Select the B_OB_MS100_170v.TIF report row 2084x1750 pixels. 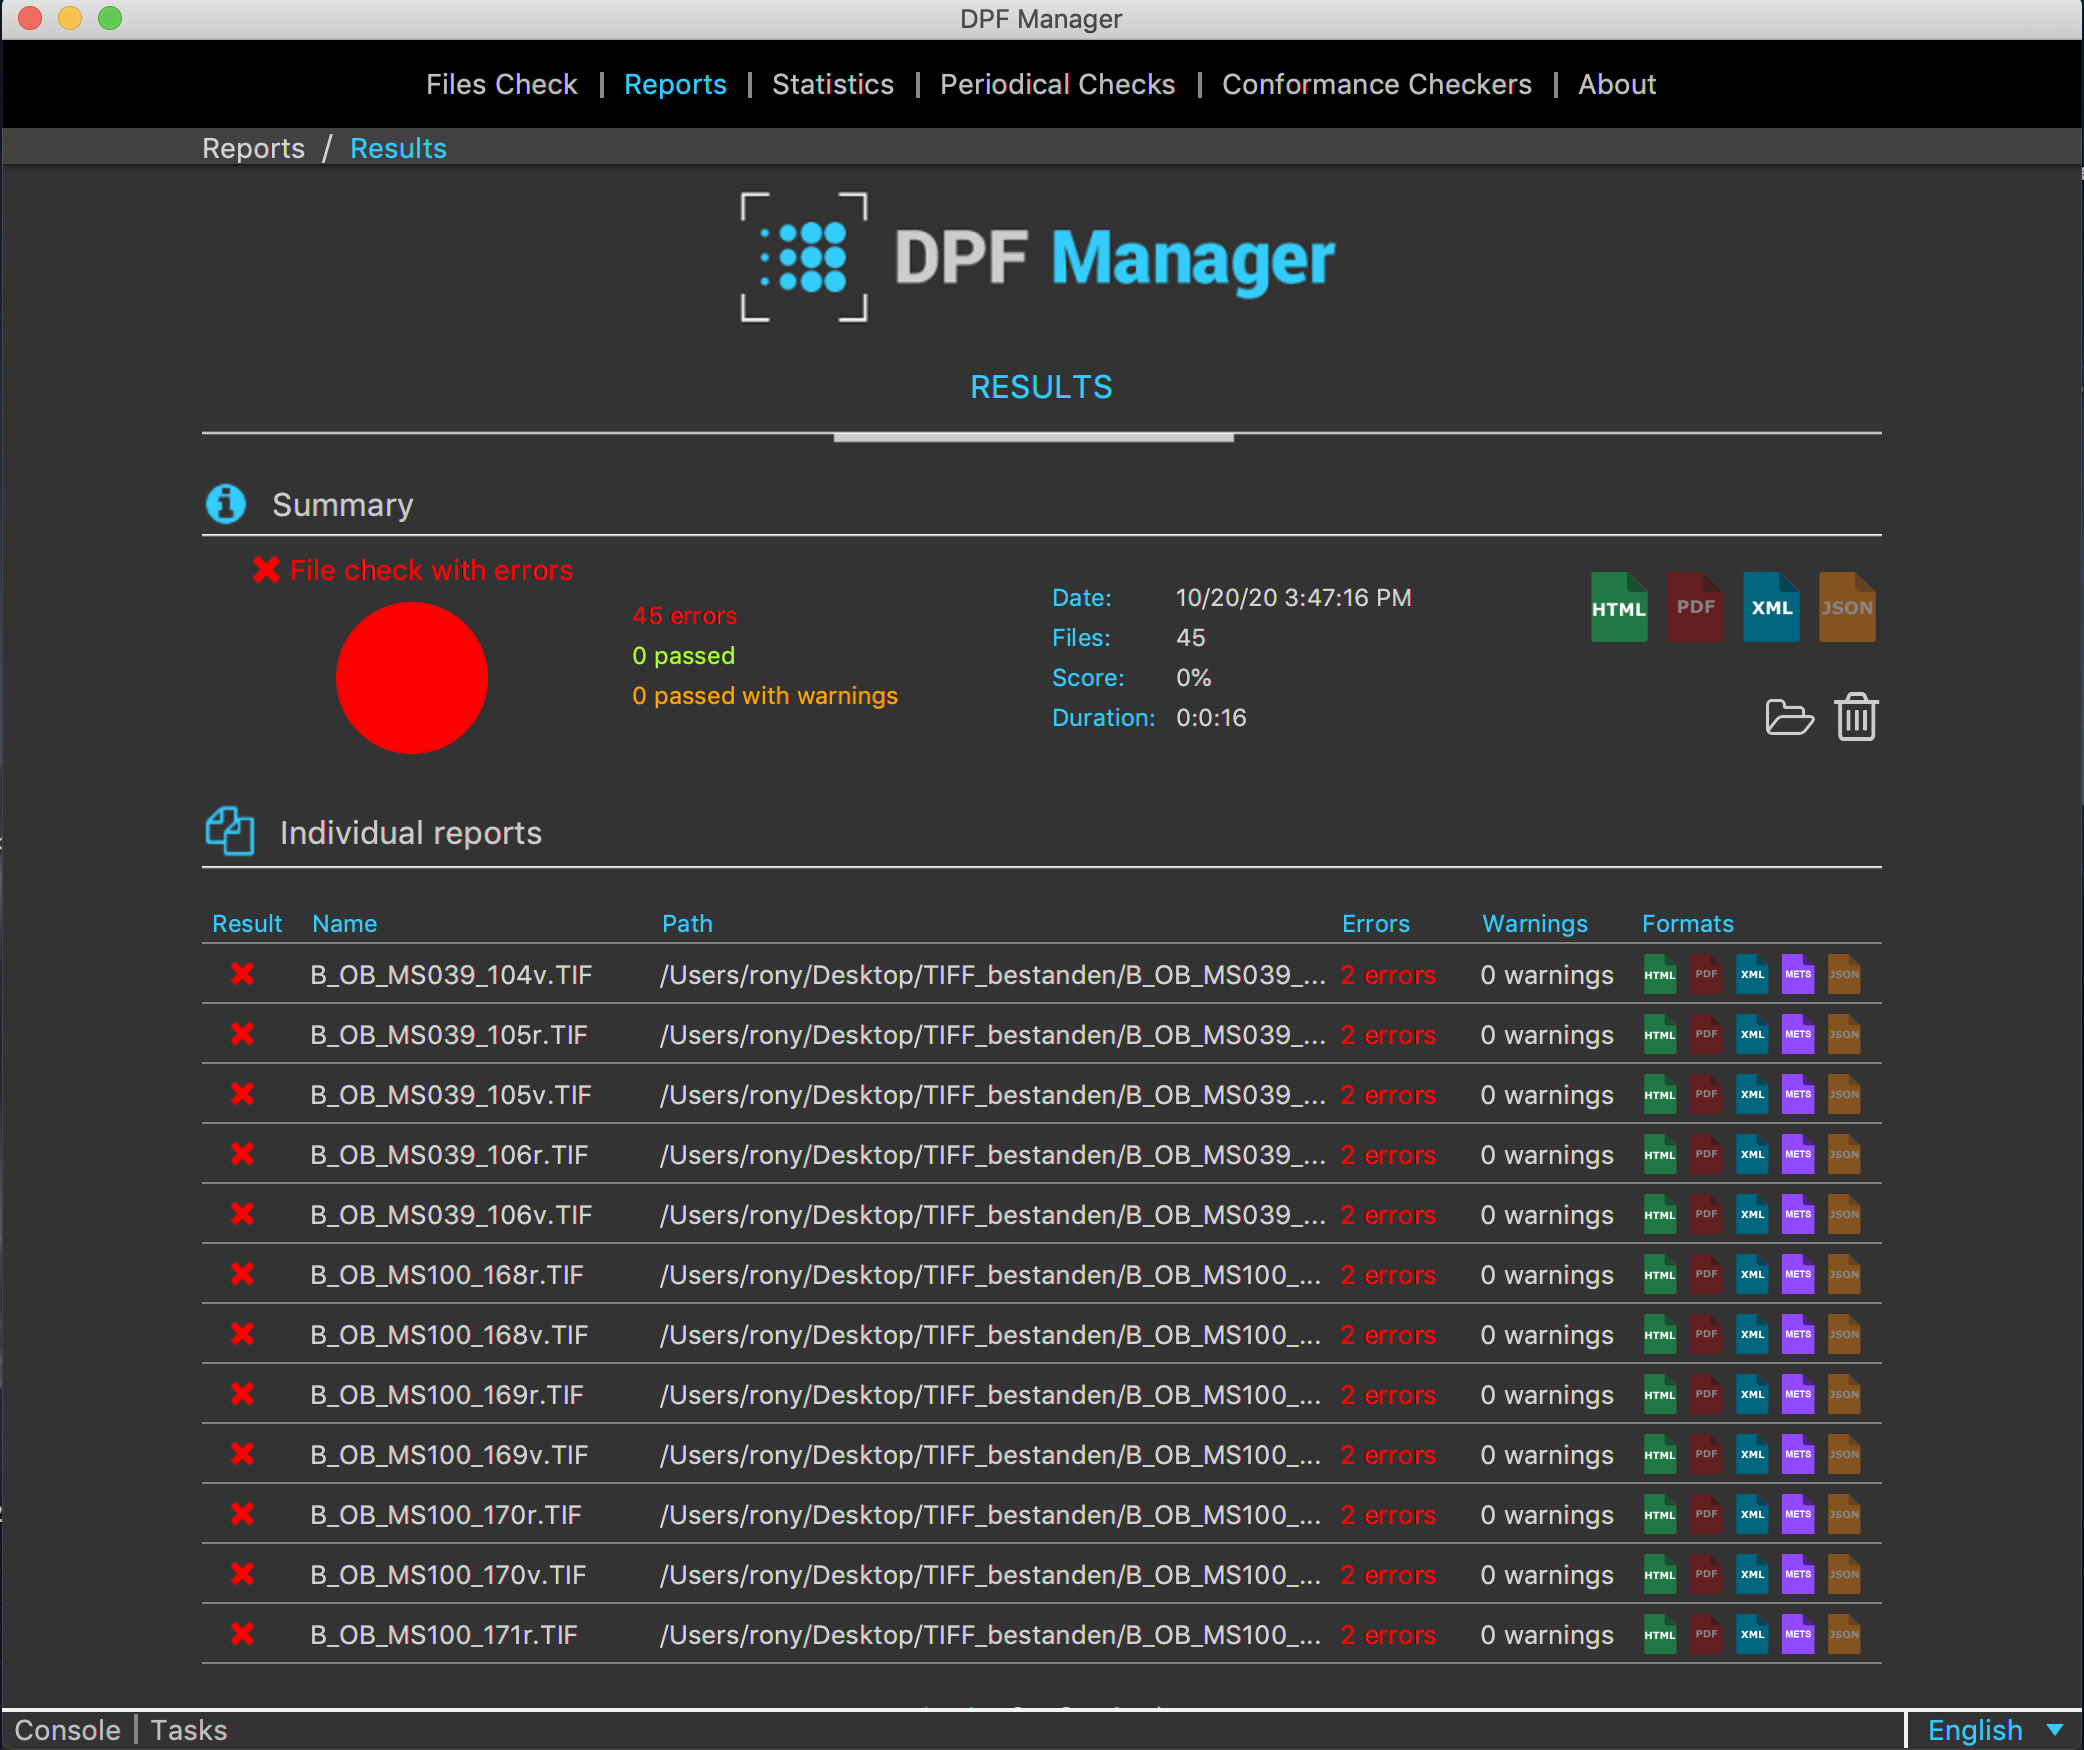click(448, 1574)
